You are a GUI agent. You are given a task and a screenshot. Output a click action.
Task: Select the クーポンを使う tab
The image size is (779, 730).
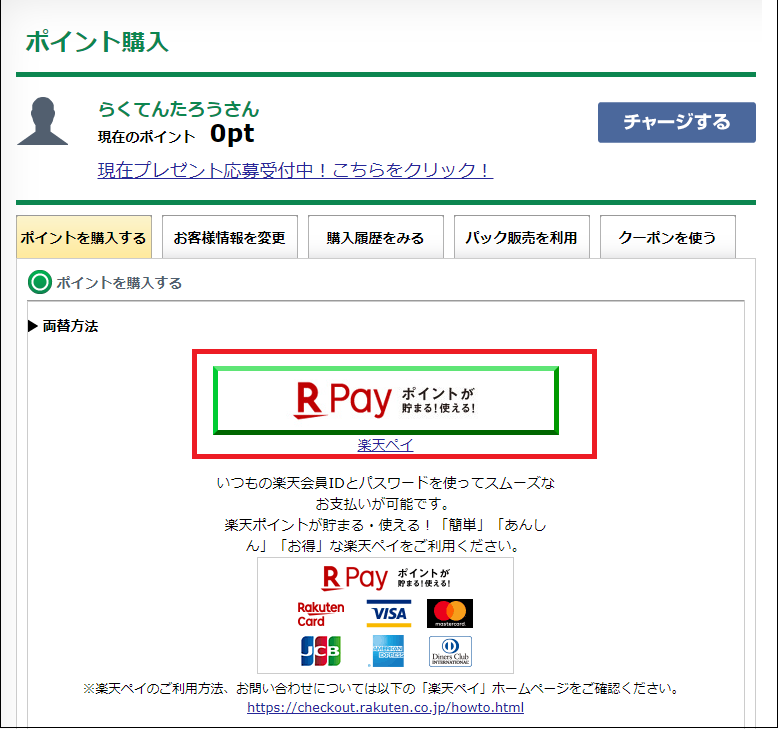tap(668, 237)
